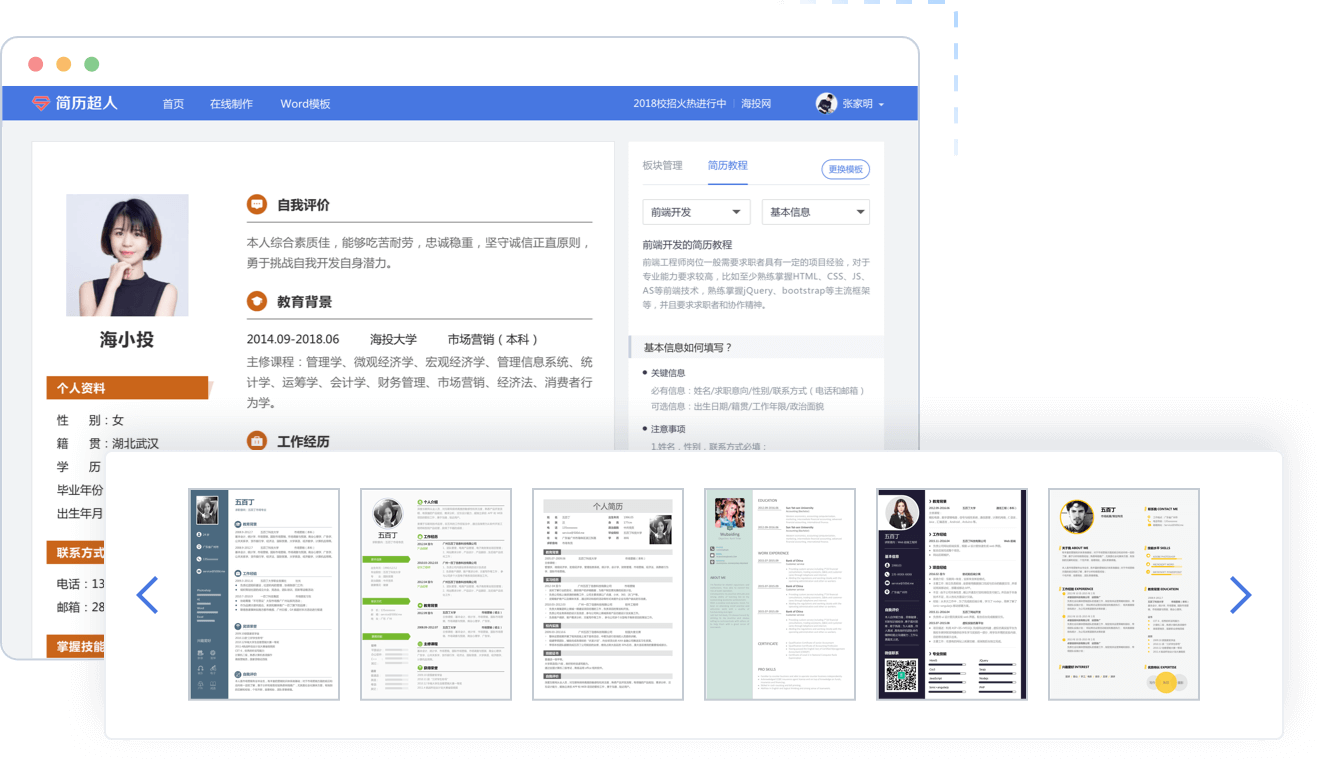Click the 籍贯 湖北武汉 row
This screenshot has width=1324, height=760.
[108, 444]
